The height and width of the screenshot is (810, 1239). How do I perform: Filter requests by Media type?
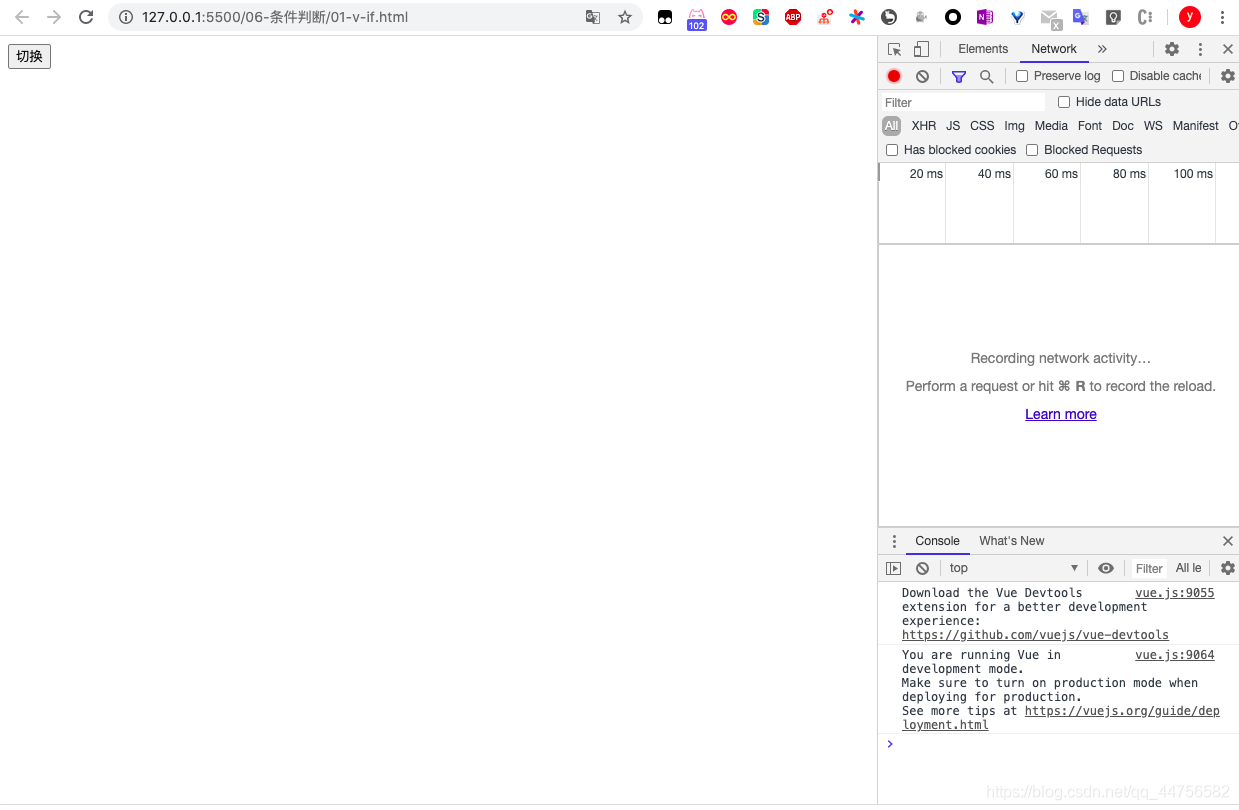[1051, 126]
